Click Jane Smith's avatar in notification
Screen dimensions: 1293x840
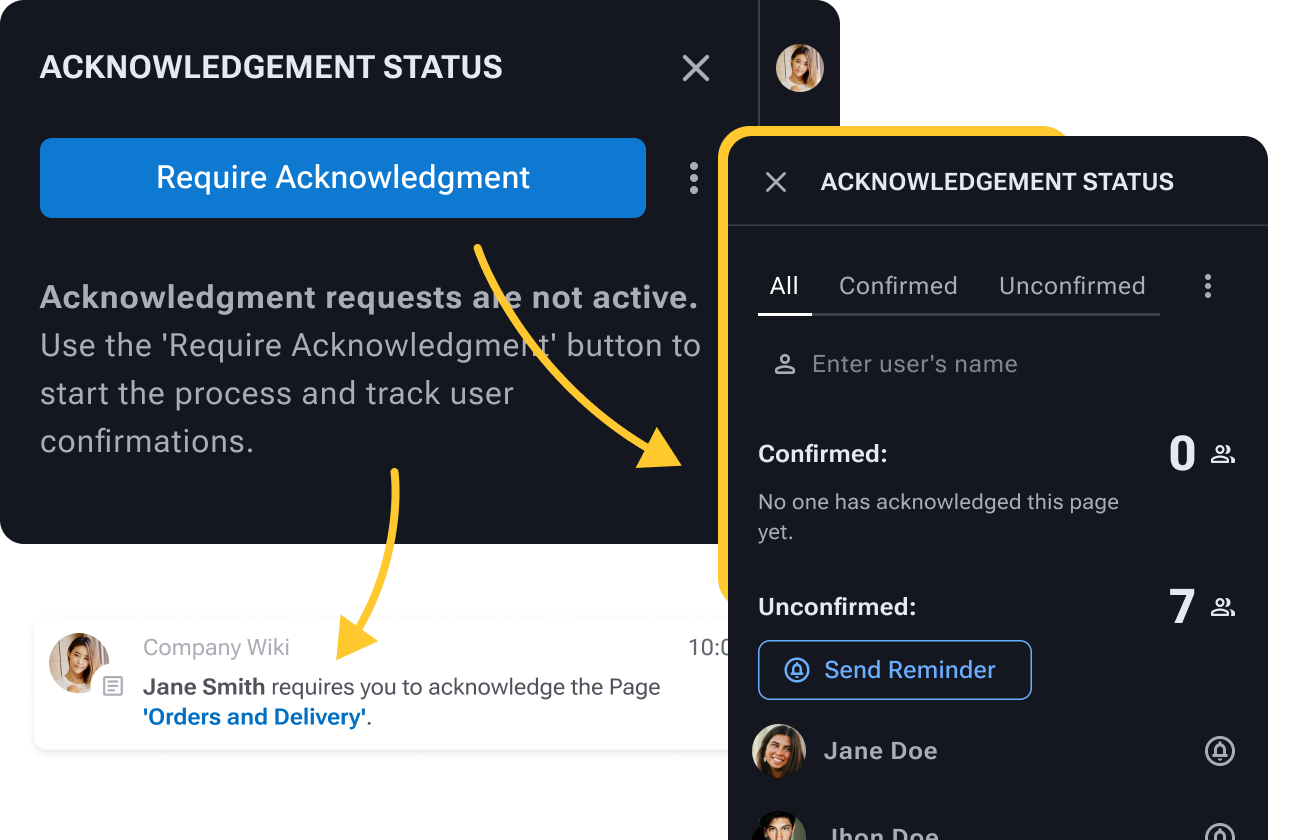pos(79,662)
